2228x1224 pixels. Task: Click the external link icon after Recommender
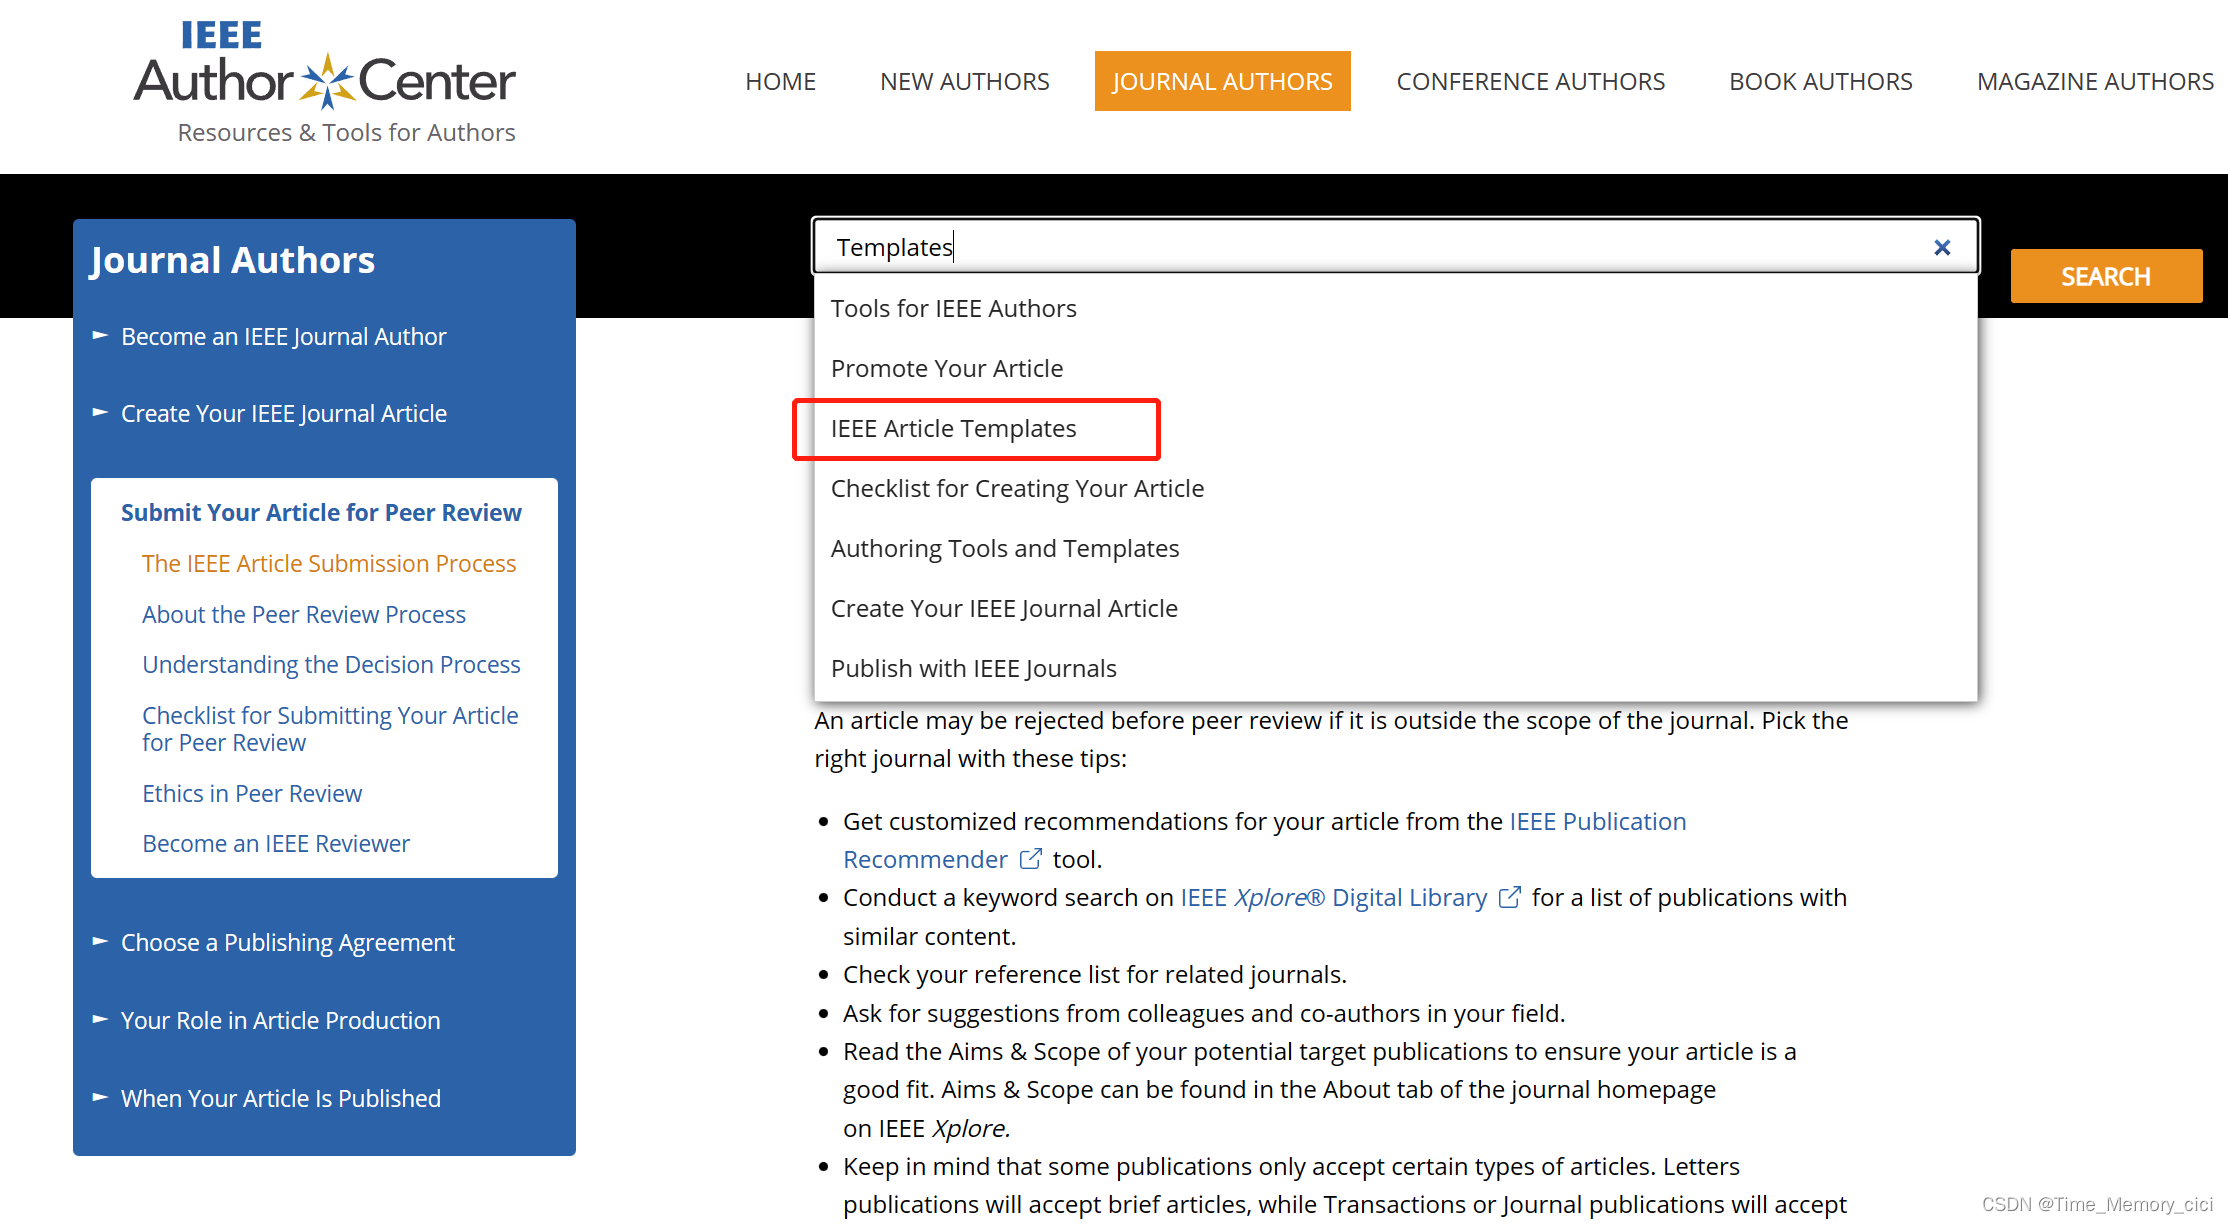coord(1030,859)
